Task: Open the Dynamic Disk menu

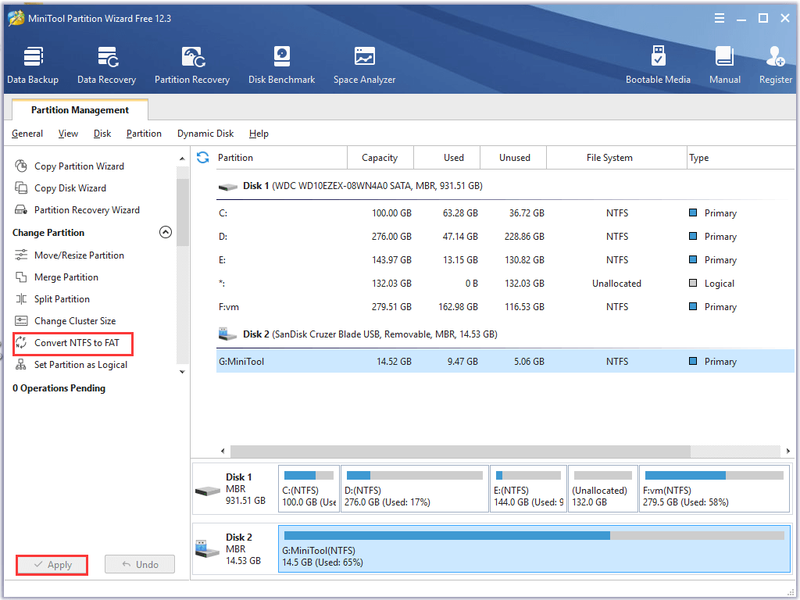Action: (205, 134)
